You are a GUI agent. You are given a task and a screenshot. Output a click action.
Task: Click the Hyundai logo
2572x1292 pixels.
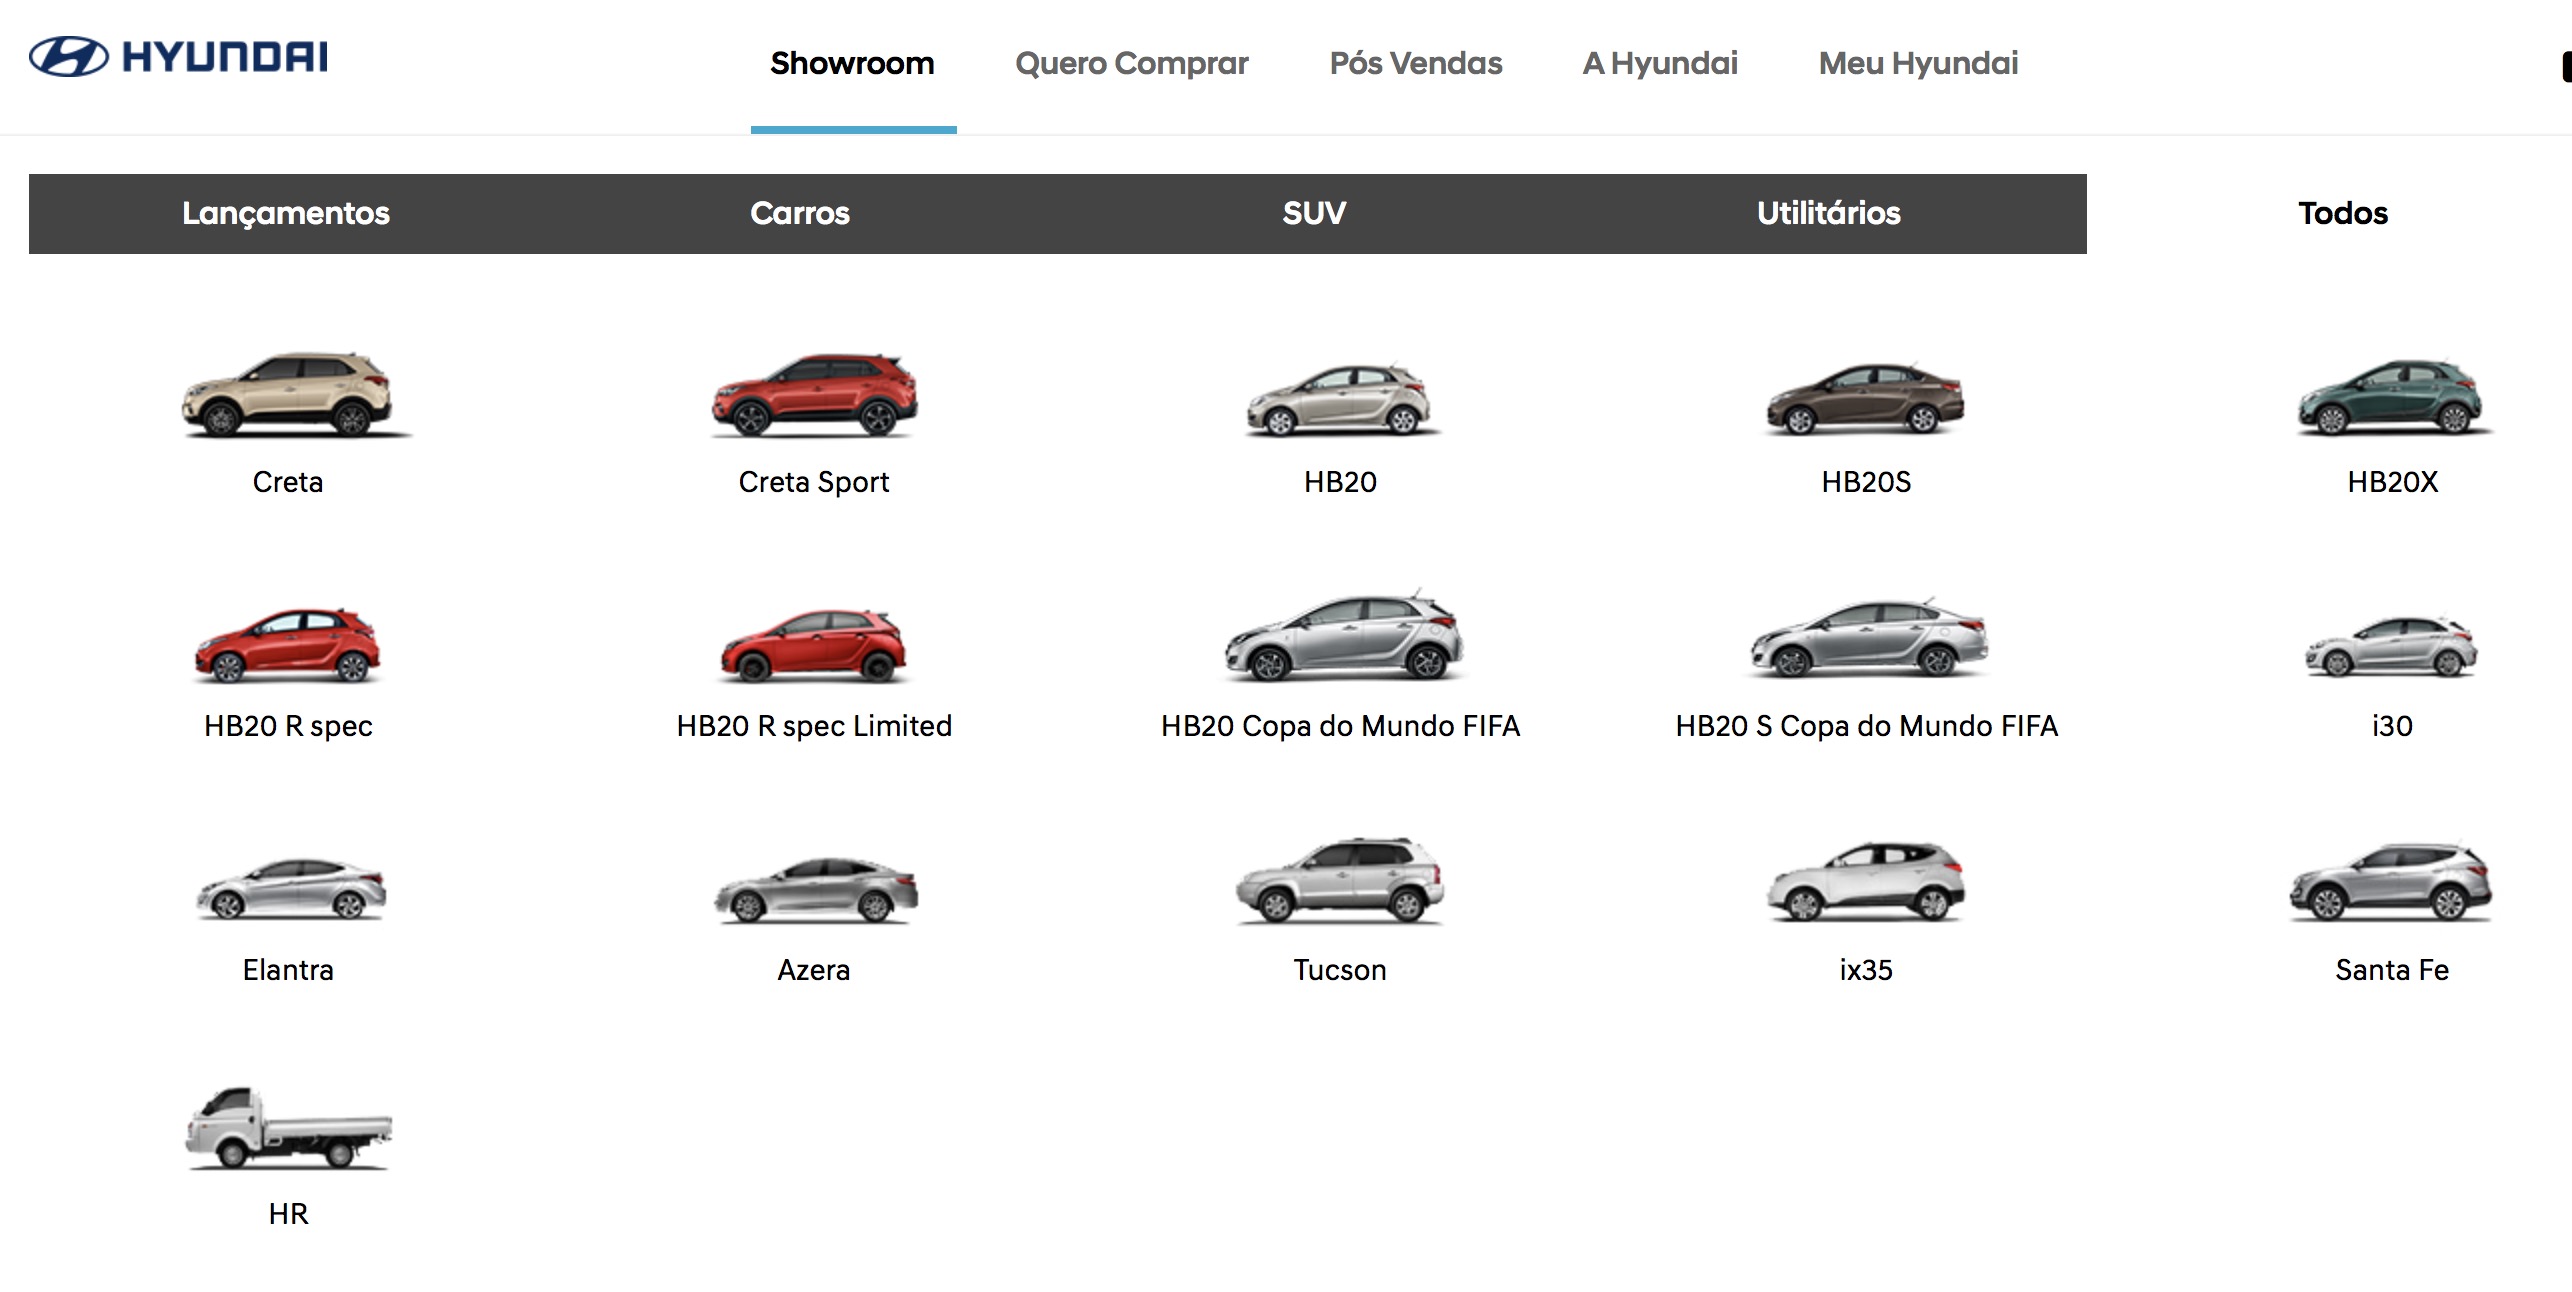point(178,57)
